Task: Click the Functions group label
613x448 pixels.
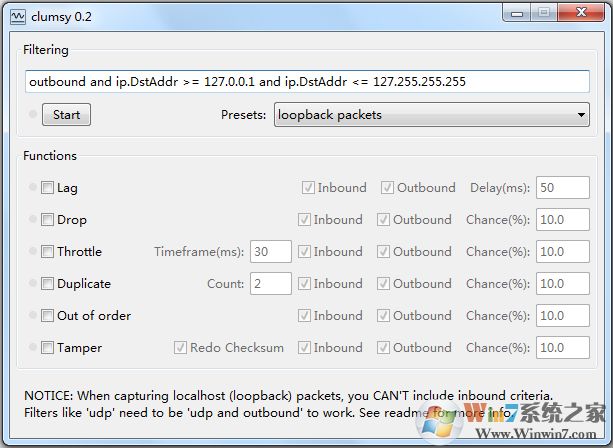Action: click(50, 156)
